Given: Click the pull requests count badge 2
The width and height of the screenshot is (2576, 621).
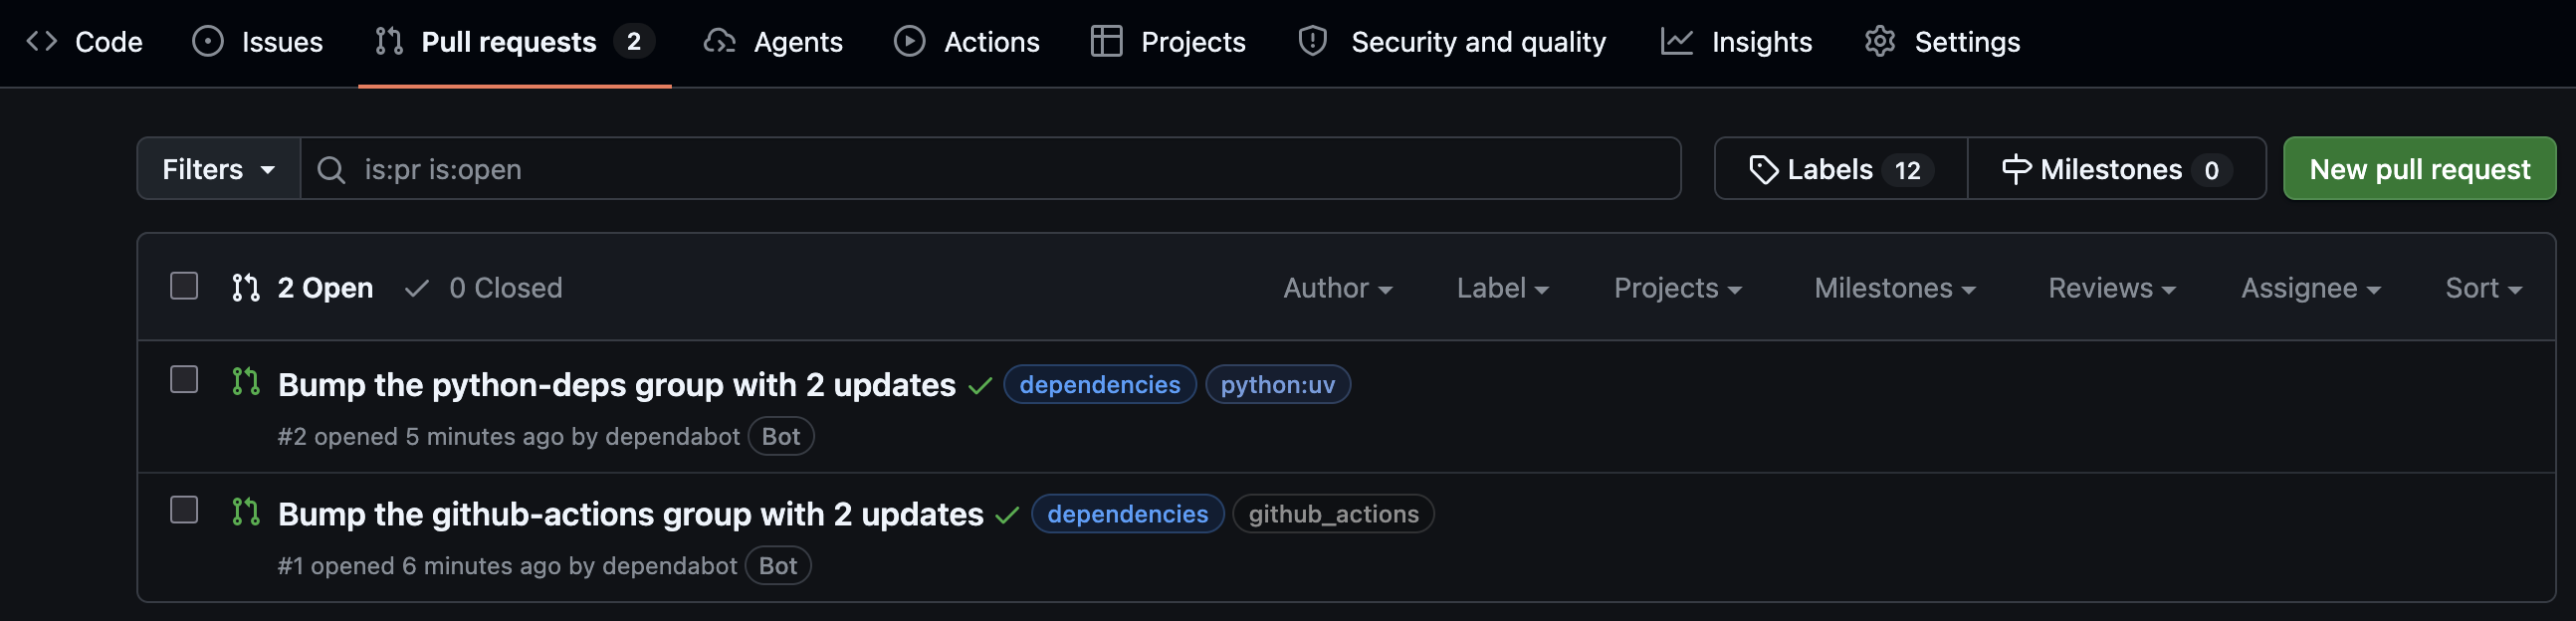Looking at the screenshot, I should [x=634, y=41].
